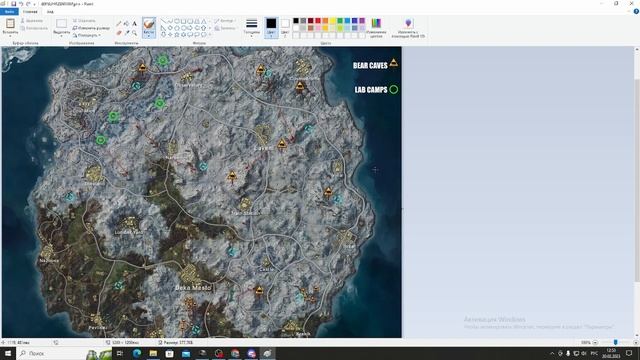Click the Crop button
This screenshot has height=360, width=640.
click(x=84, y=20)
